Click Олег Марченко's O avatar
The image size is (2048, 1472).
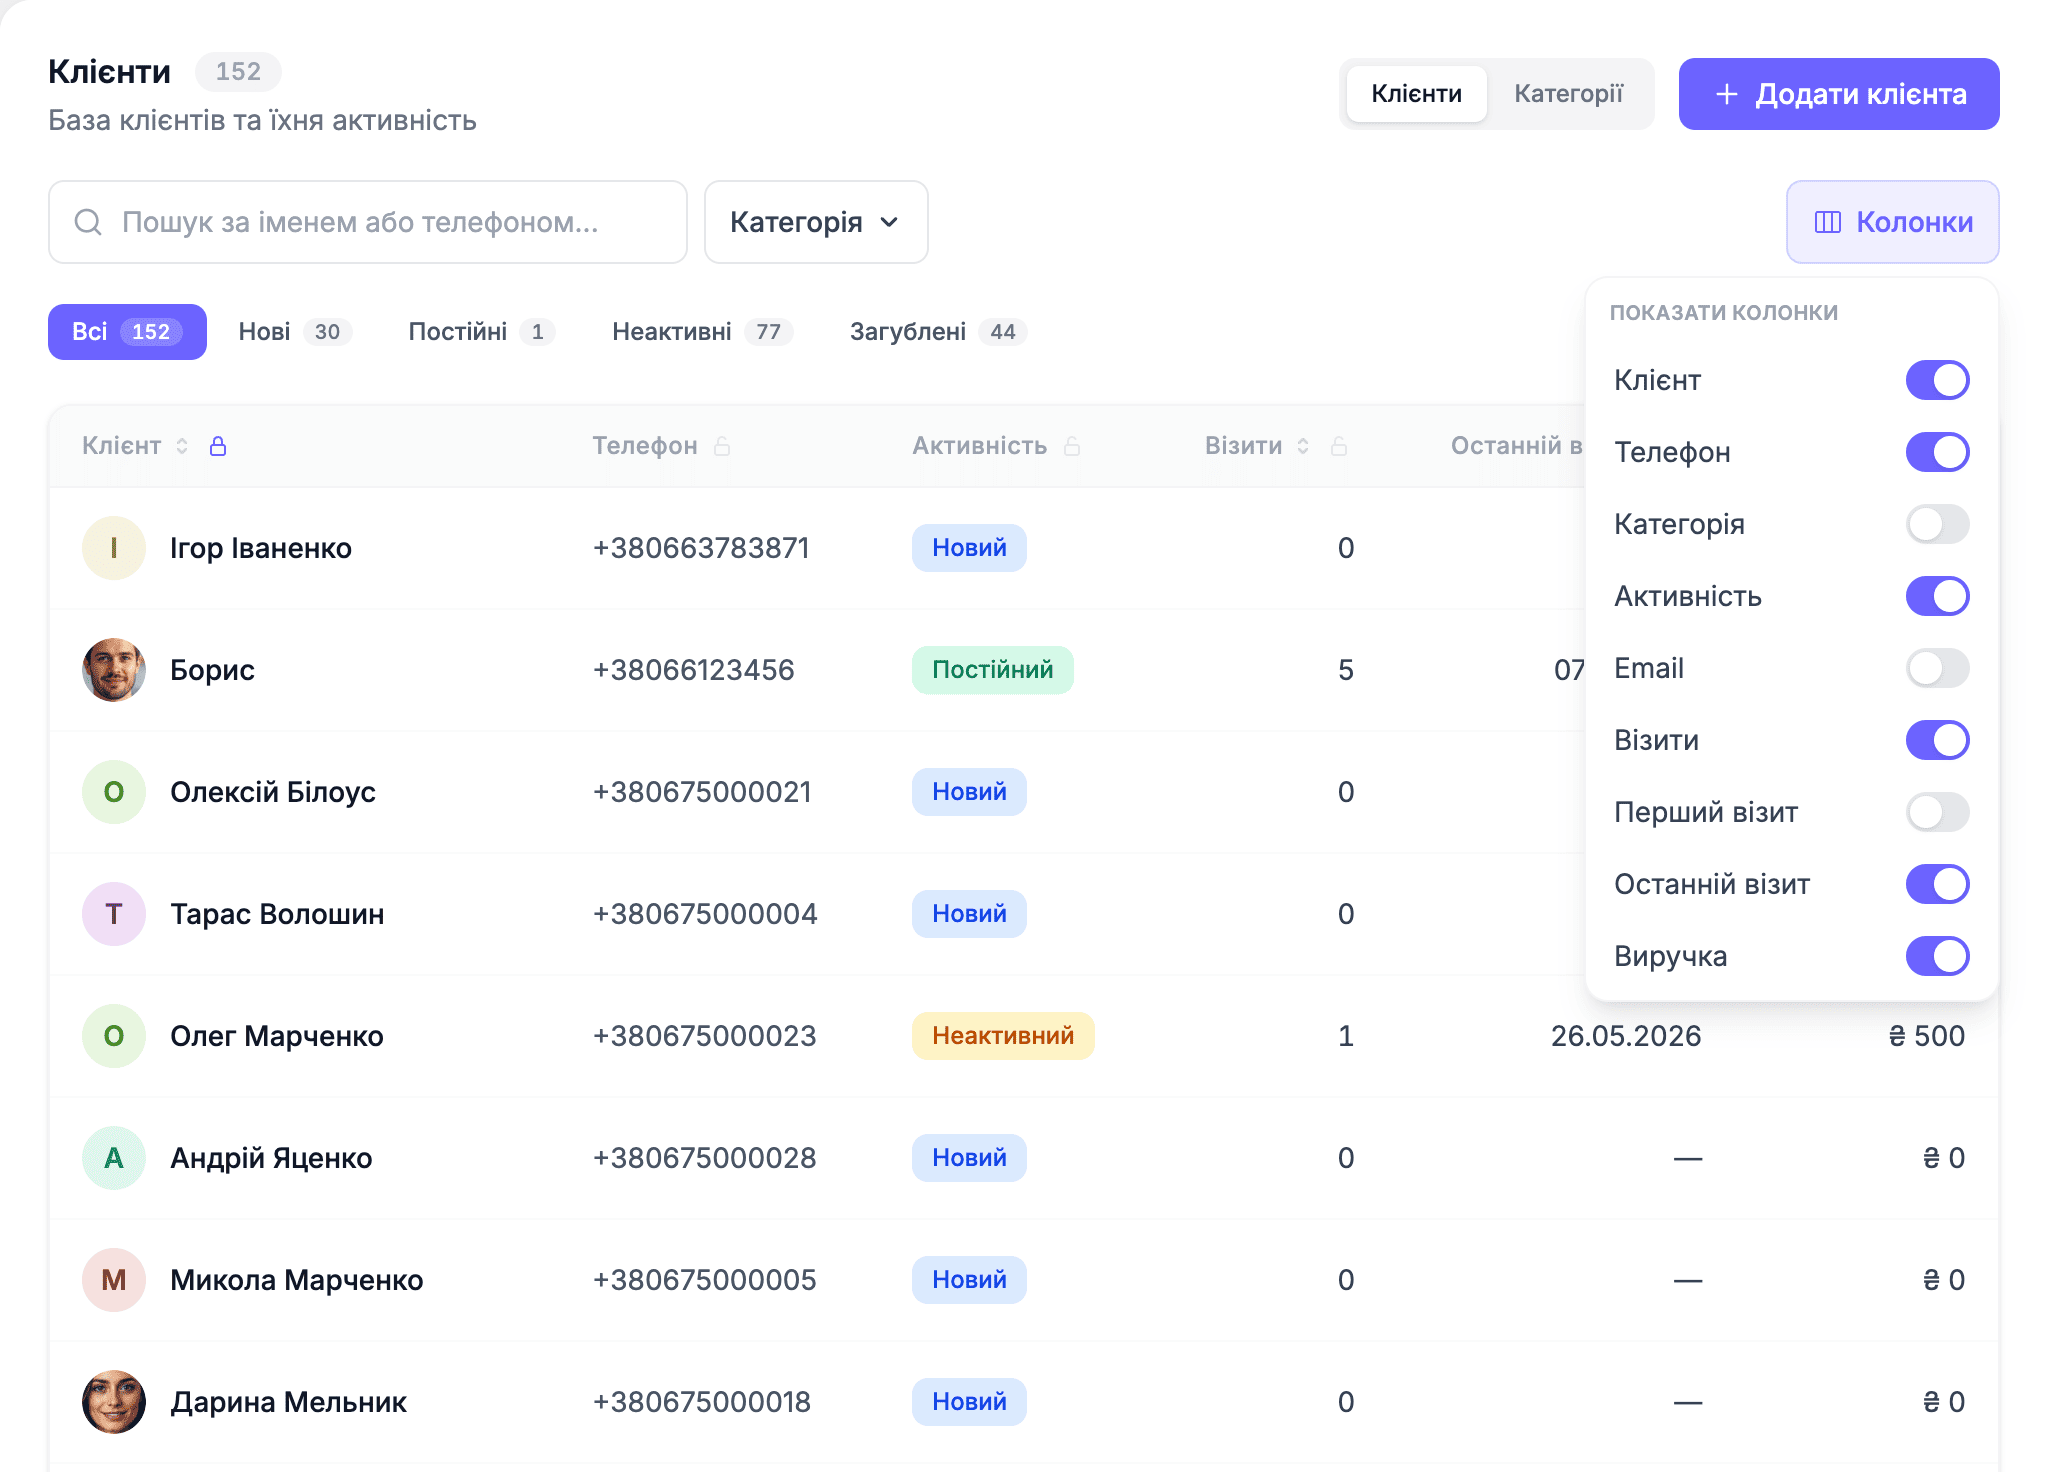[x=114, y=1036]
